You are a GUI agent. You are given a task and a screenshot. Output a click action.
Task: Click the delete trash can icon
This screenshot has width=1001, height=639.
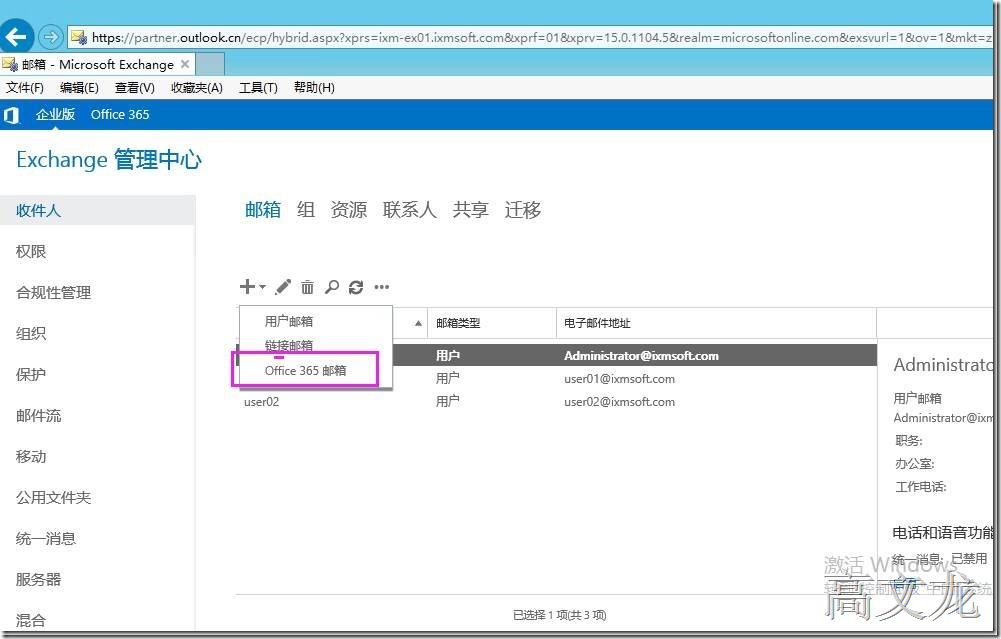307,287
